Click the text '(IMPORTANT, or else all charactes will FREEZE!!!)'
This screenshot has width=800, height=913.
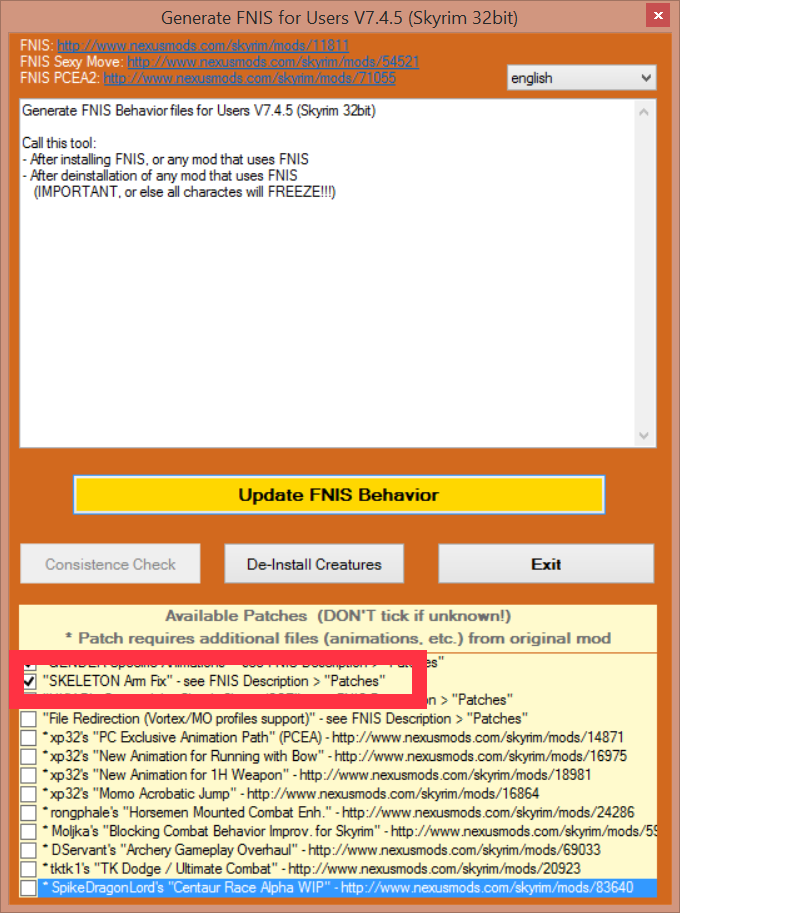click(x=185, y=192)
